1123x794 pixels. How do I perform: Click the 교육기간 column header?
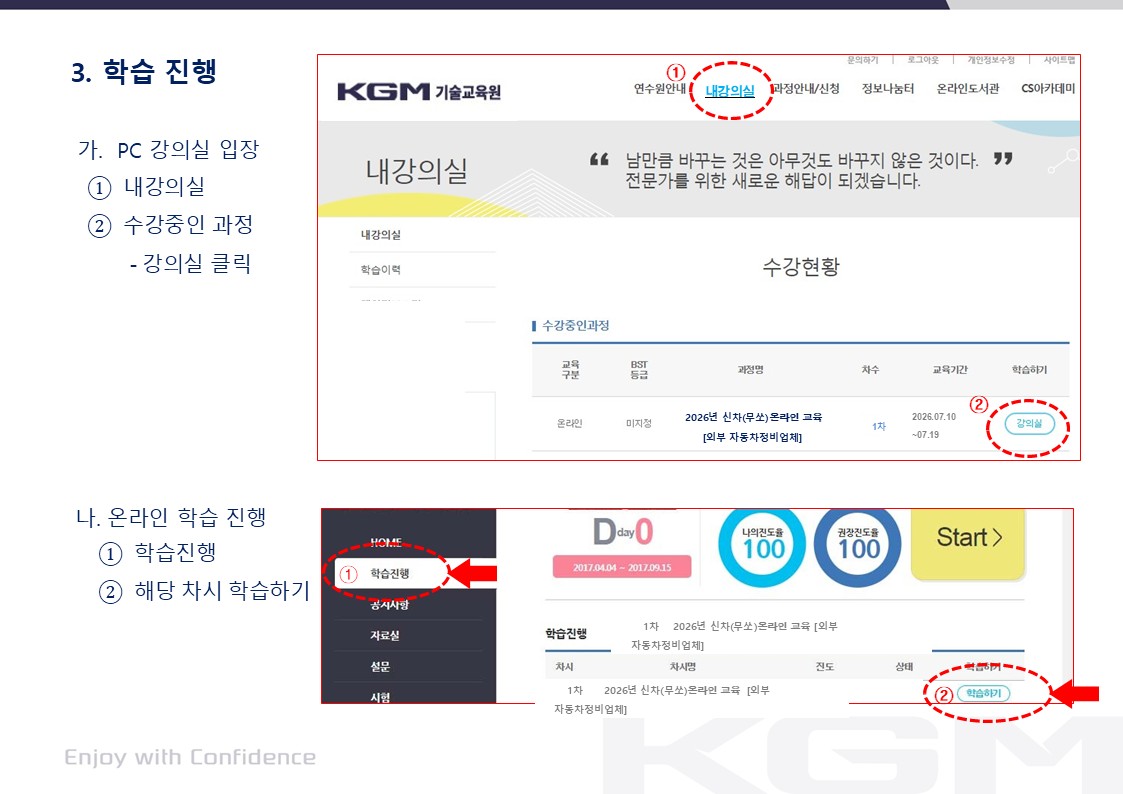pyautogui.click(x=950, y=369)
